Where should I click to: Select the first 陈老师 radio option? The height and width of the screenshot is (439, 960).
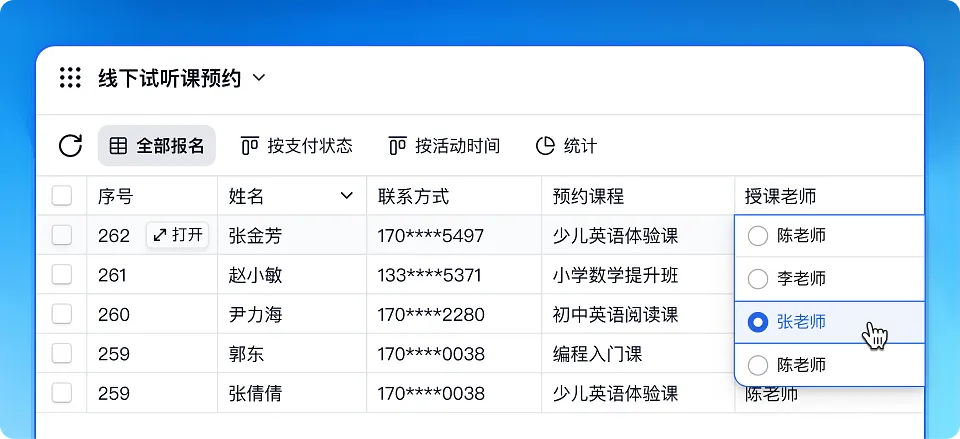coord(758,236)
